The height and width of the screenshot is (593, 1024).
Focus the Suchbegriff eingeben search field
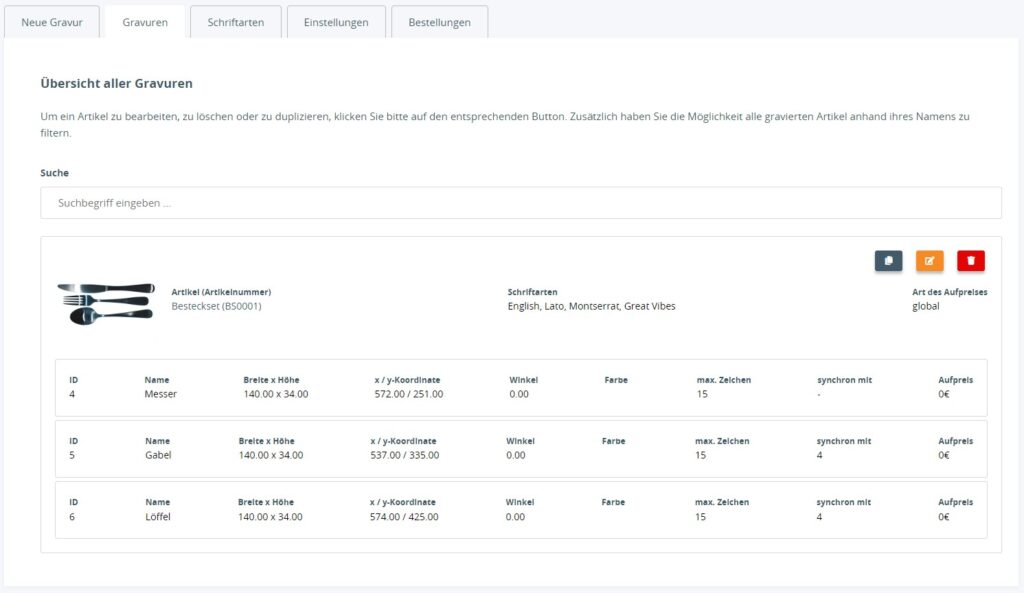point(520,203)
